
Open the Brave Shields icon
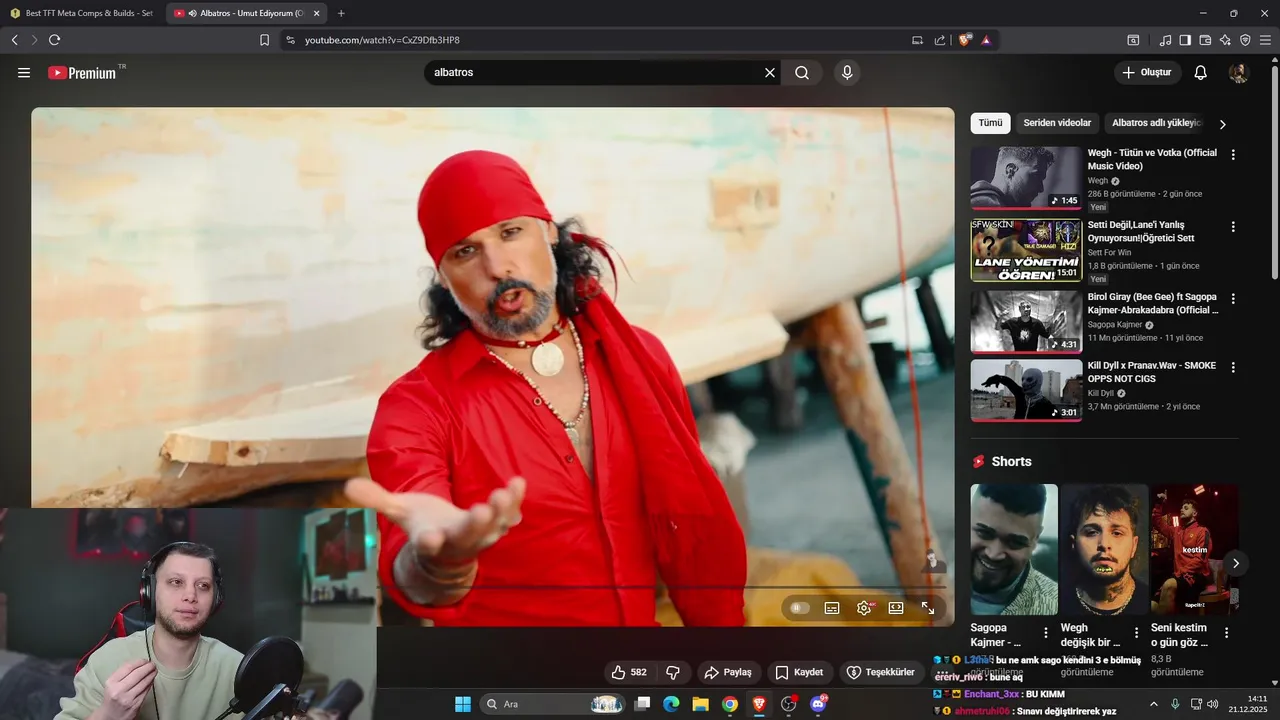click(964, 40)
